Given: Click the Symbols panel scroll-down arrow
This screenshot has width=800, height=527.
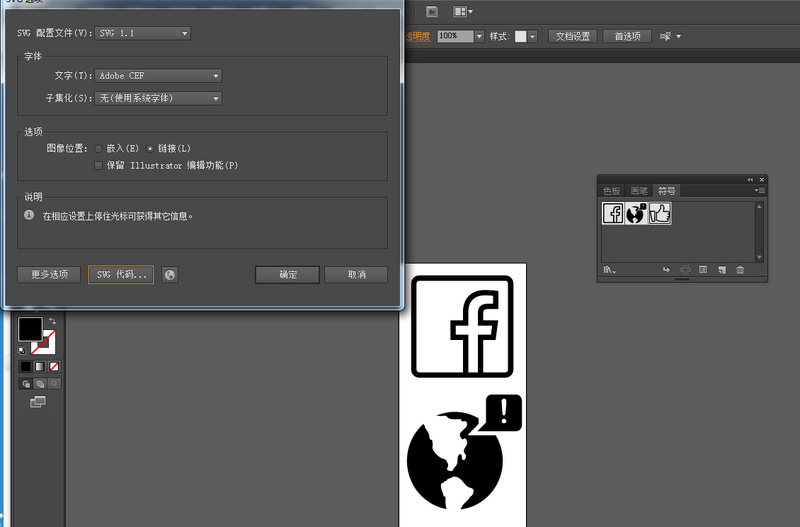Looking at the screenshot, I should tap(759, 257).
